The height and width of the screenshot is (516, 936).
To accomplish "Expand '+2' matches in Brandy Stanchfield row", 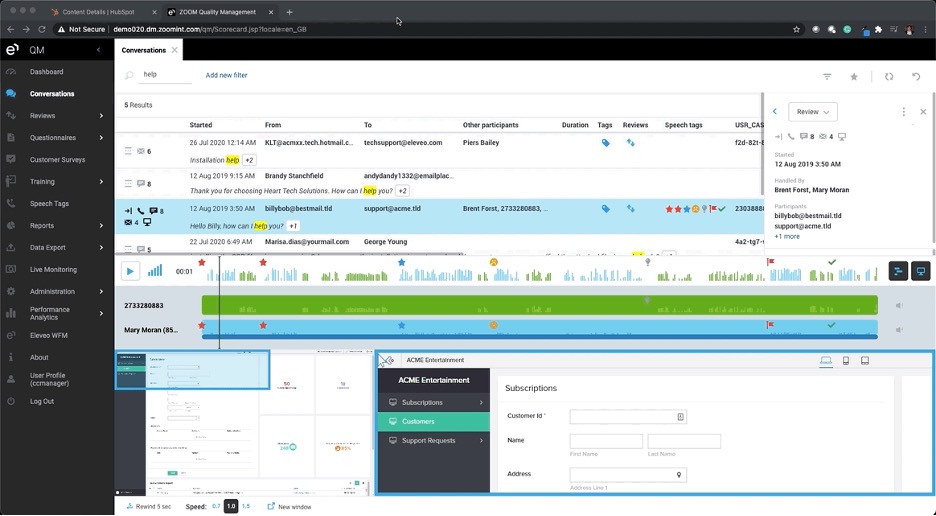I will 402,191.
